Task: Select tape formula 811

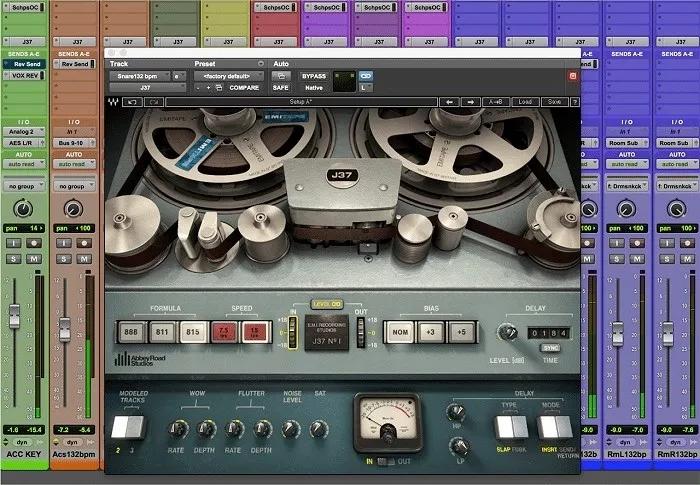Action: coord(162,332)
